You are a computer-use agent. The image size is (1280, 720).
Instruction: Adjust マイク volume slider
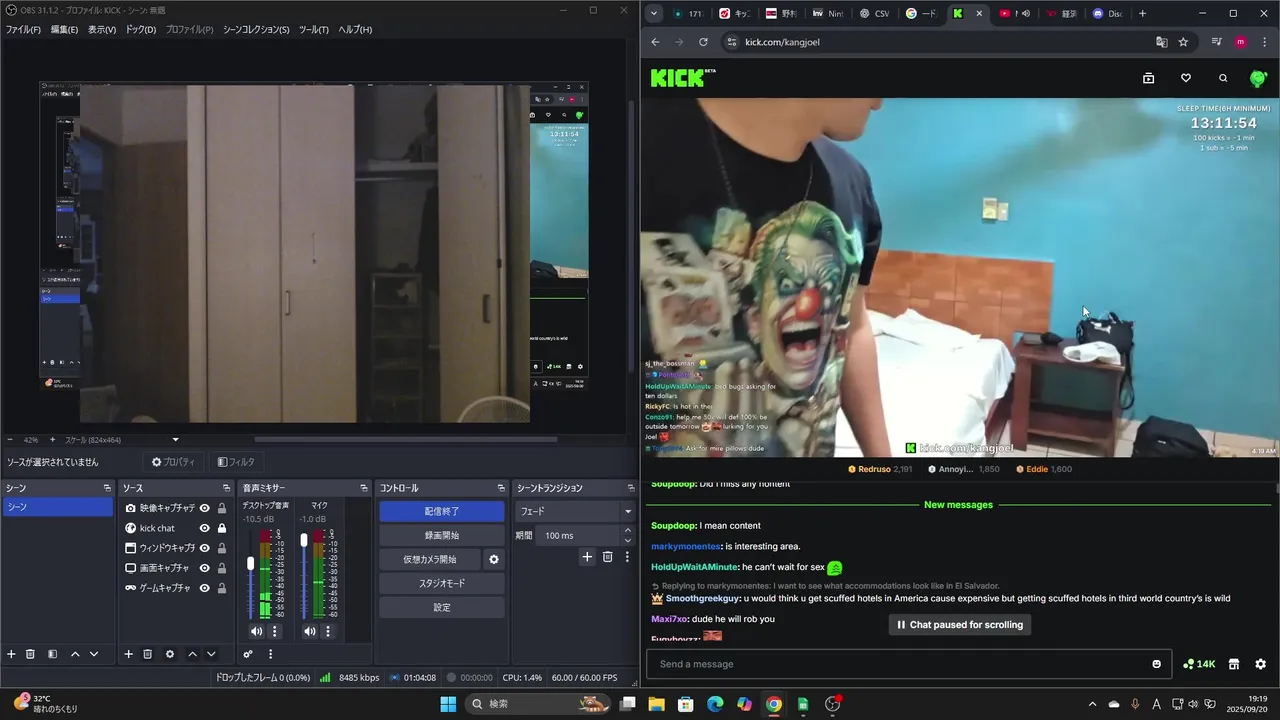click(x=304, y=540)
